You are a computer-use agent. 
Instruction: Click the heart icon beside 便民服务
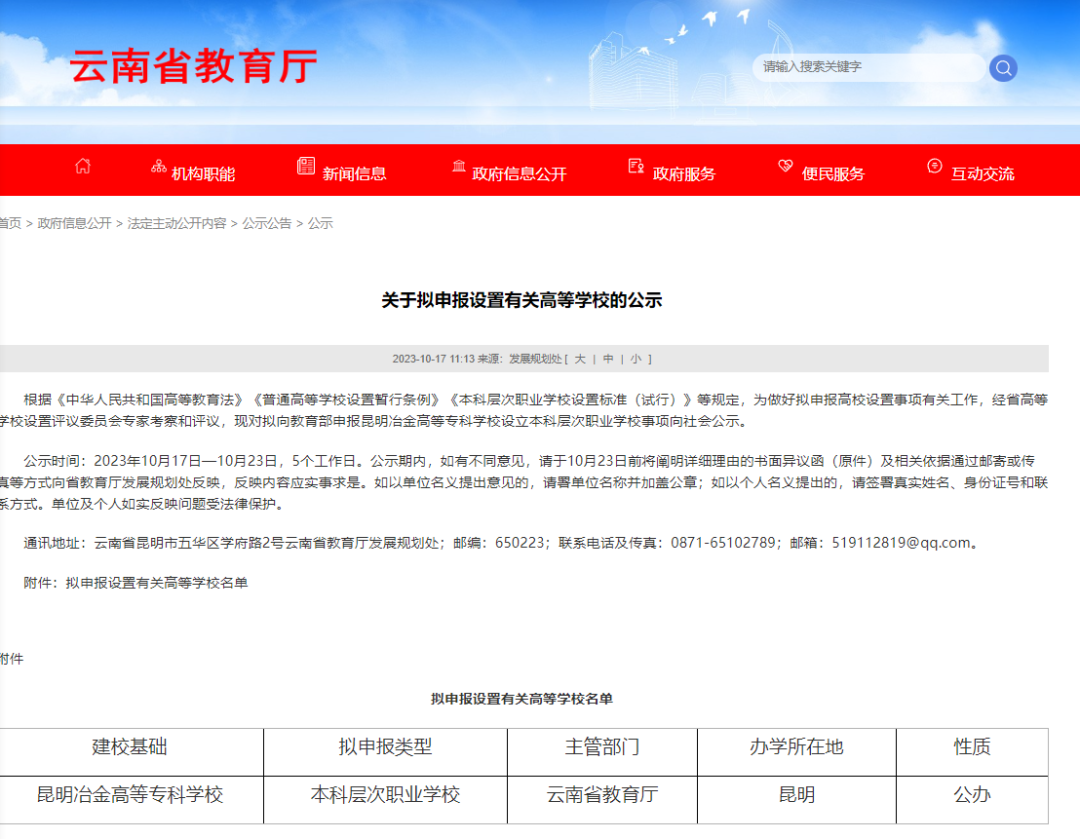pyautogui.click(x=784, y=166)
